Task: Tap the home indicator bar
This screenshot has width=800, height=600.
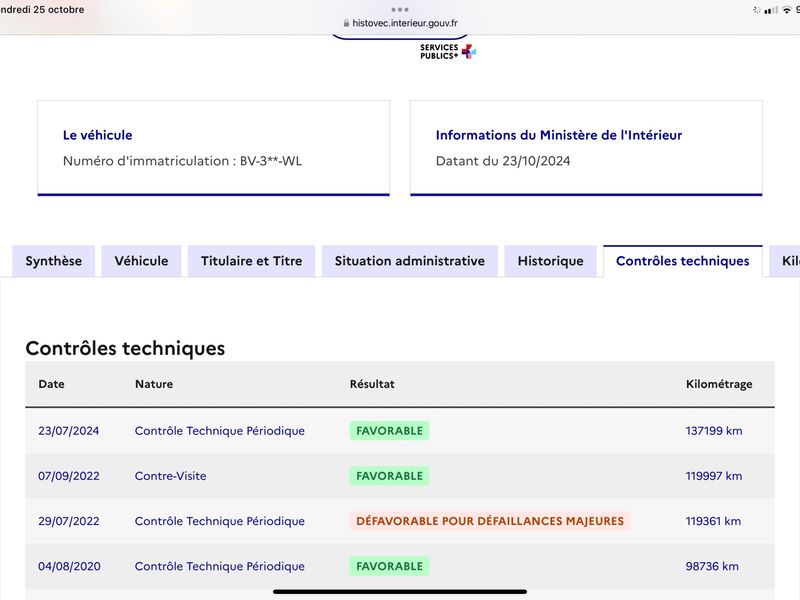Action: coord(400,592)
